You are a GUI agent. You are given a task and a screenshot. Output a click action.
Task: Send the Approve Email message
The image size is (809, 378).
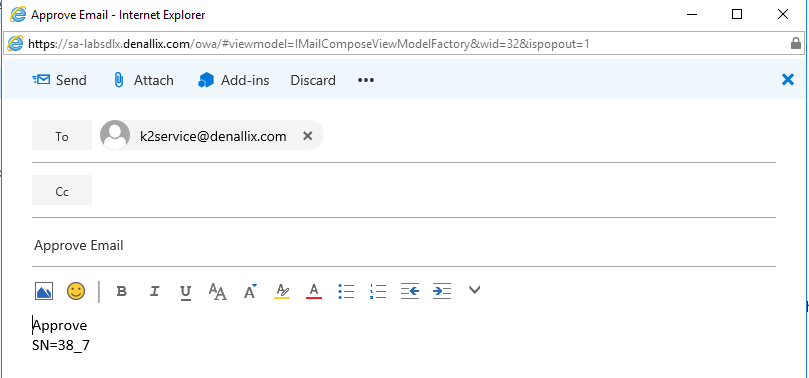(59, 80)
